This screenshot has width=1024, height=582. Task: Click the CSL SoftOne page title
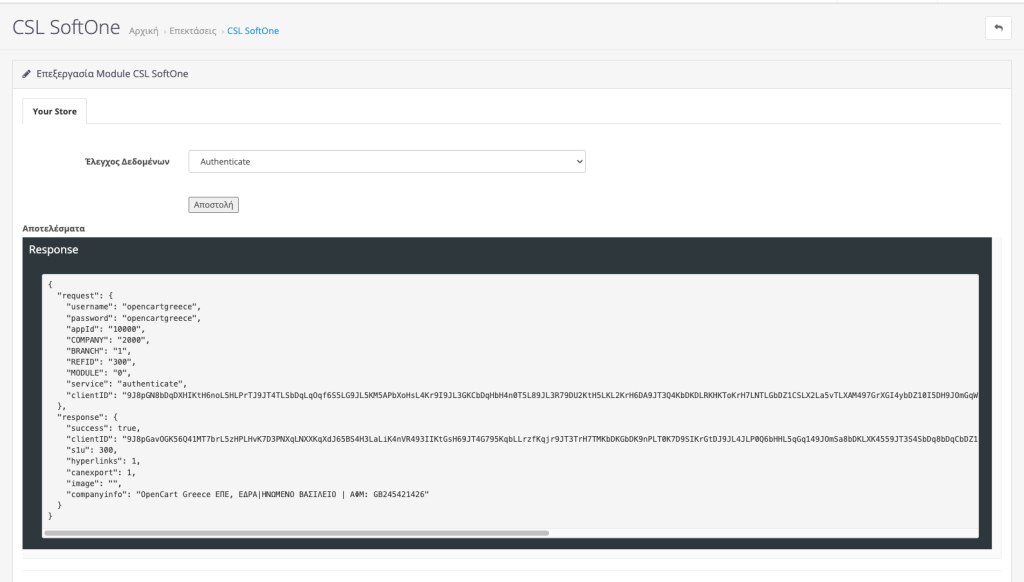tap(66, 27)
